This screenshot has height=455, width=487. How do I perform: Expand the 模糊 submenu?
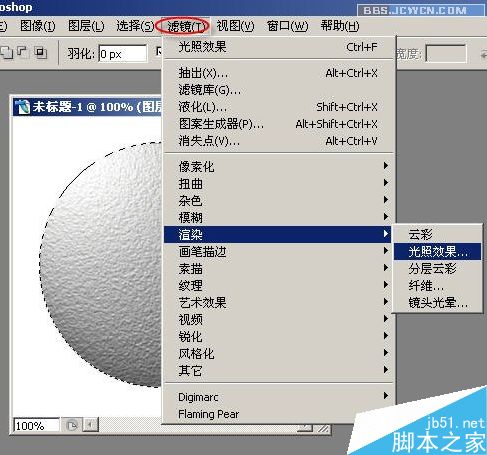279,217
